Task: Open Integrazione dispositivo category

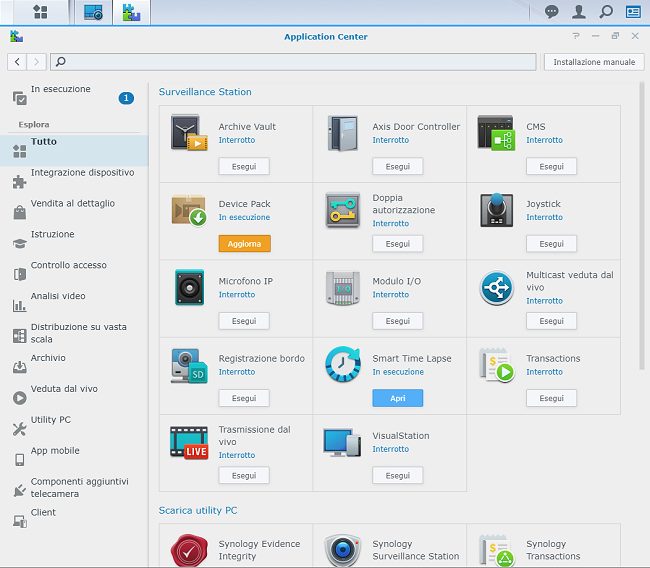Action: click(x=74, y=181)
